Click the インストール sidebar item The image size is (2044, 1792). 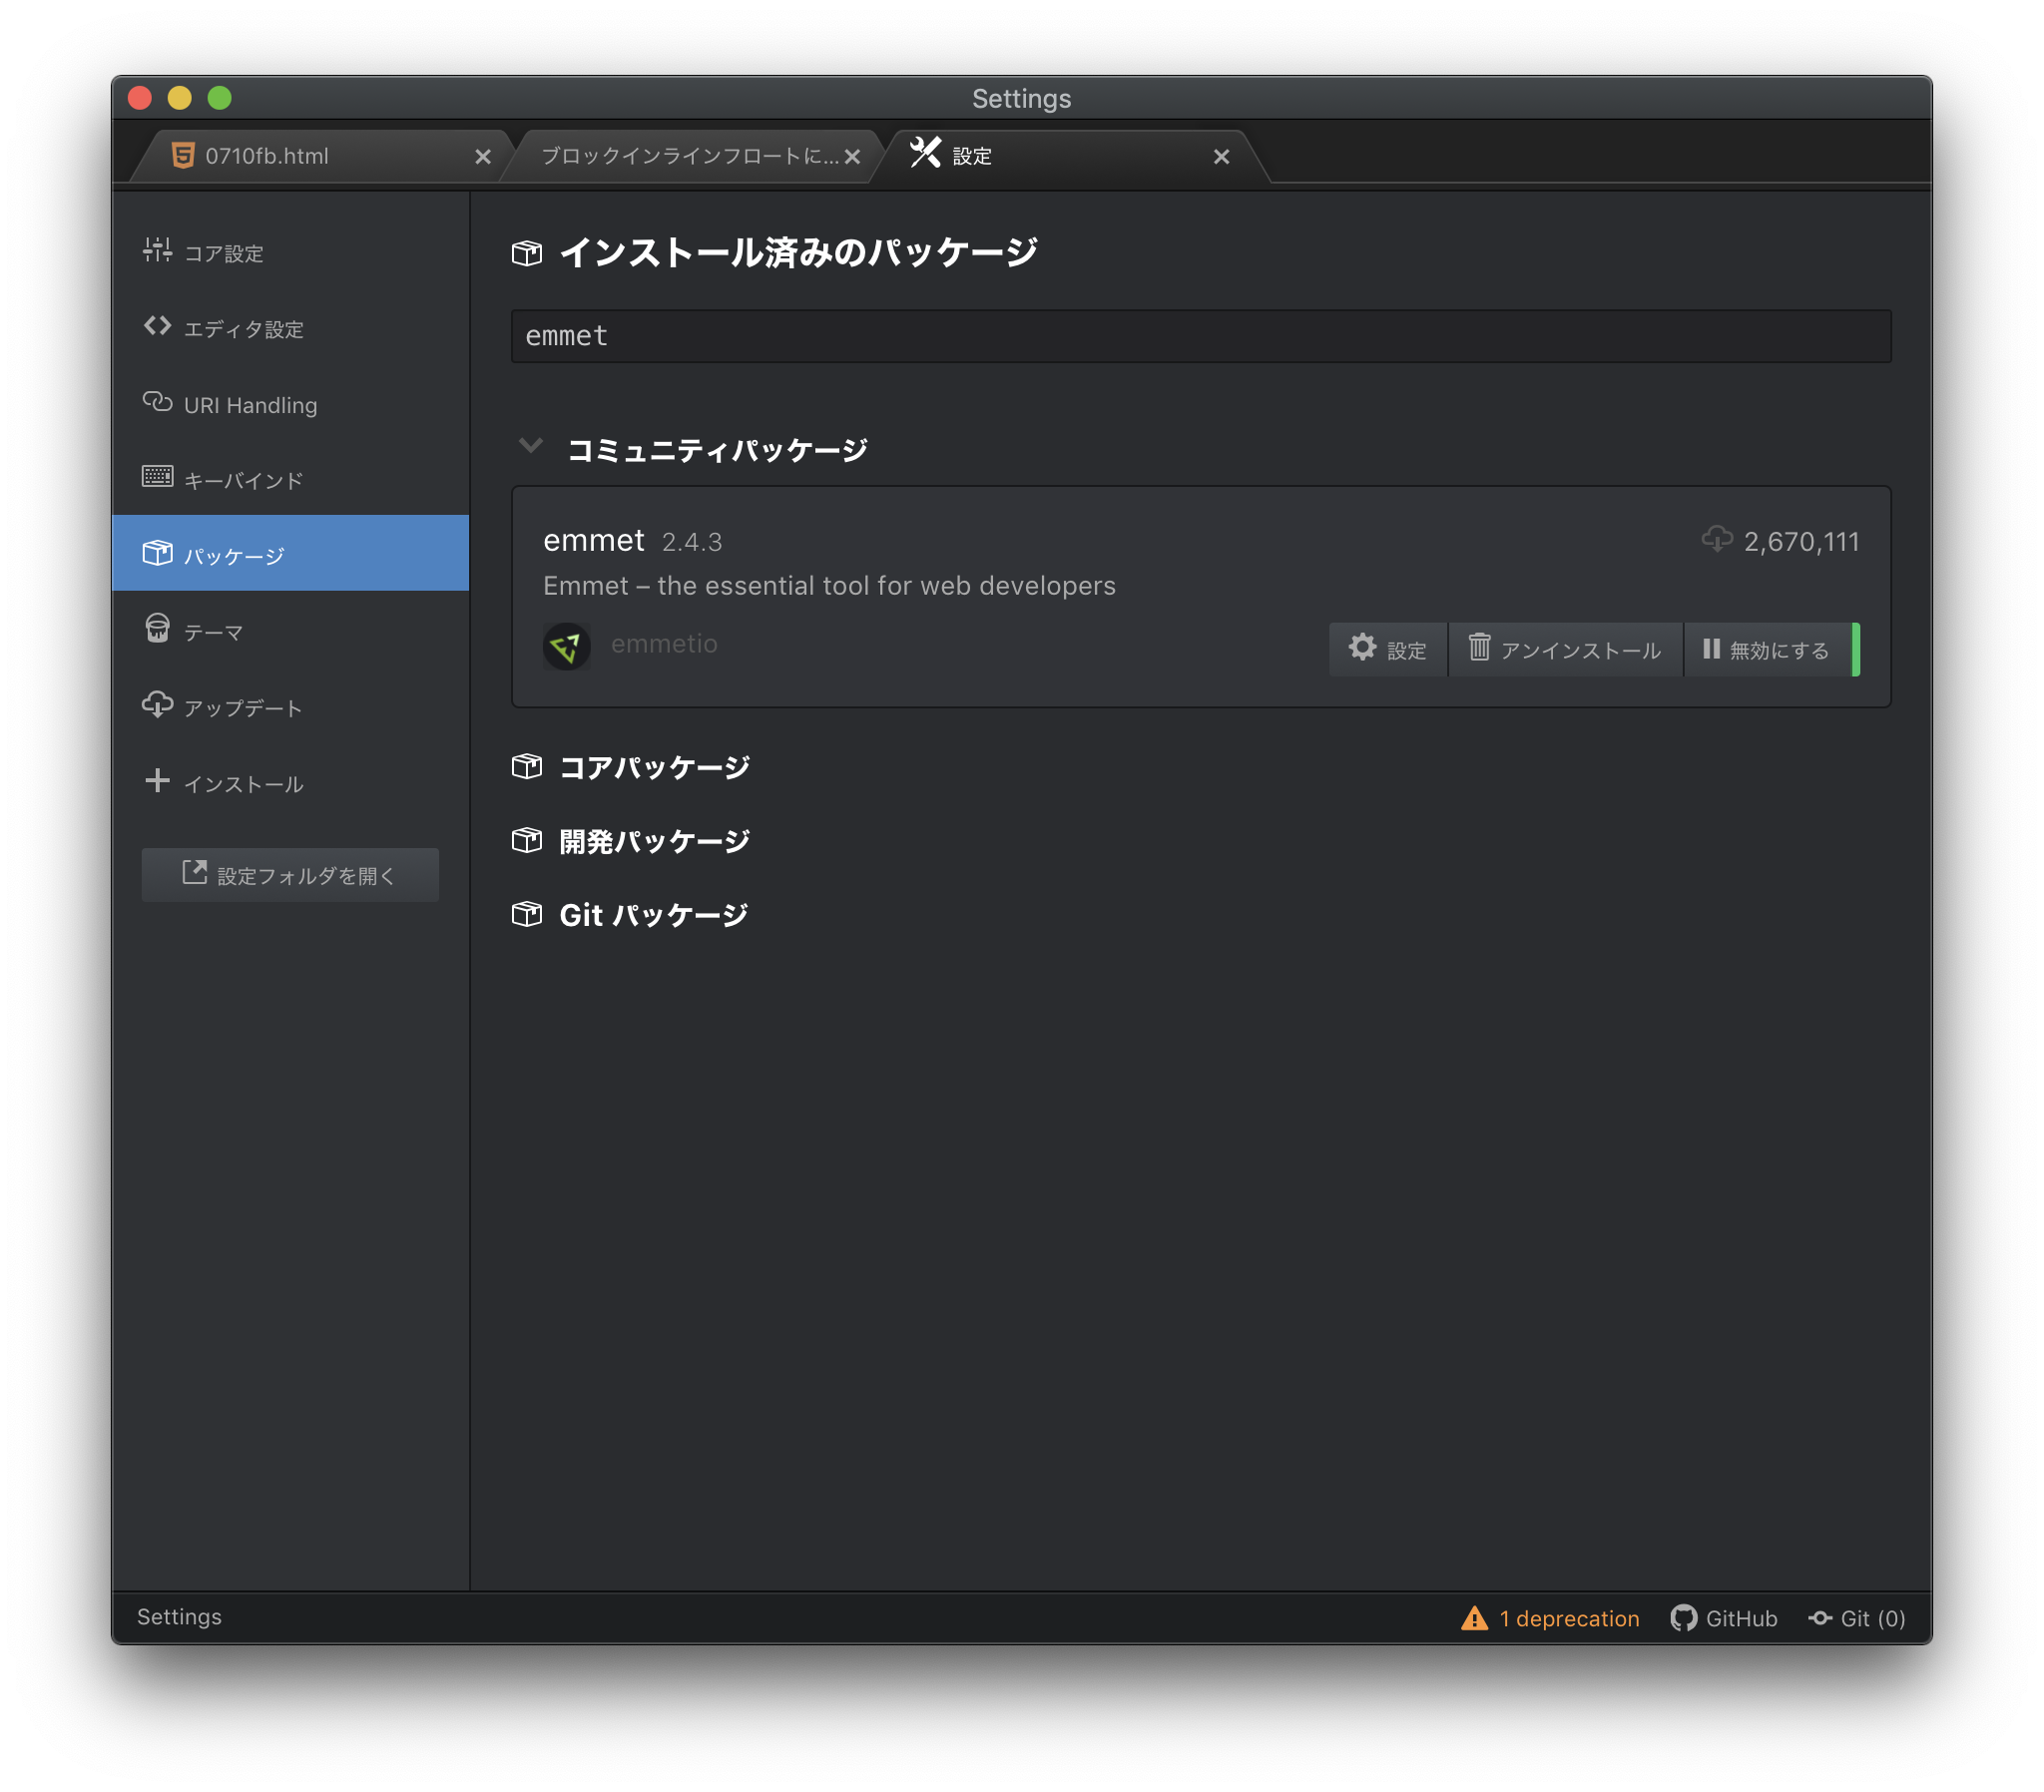(x=243, y=784)
